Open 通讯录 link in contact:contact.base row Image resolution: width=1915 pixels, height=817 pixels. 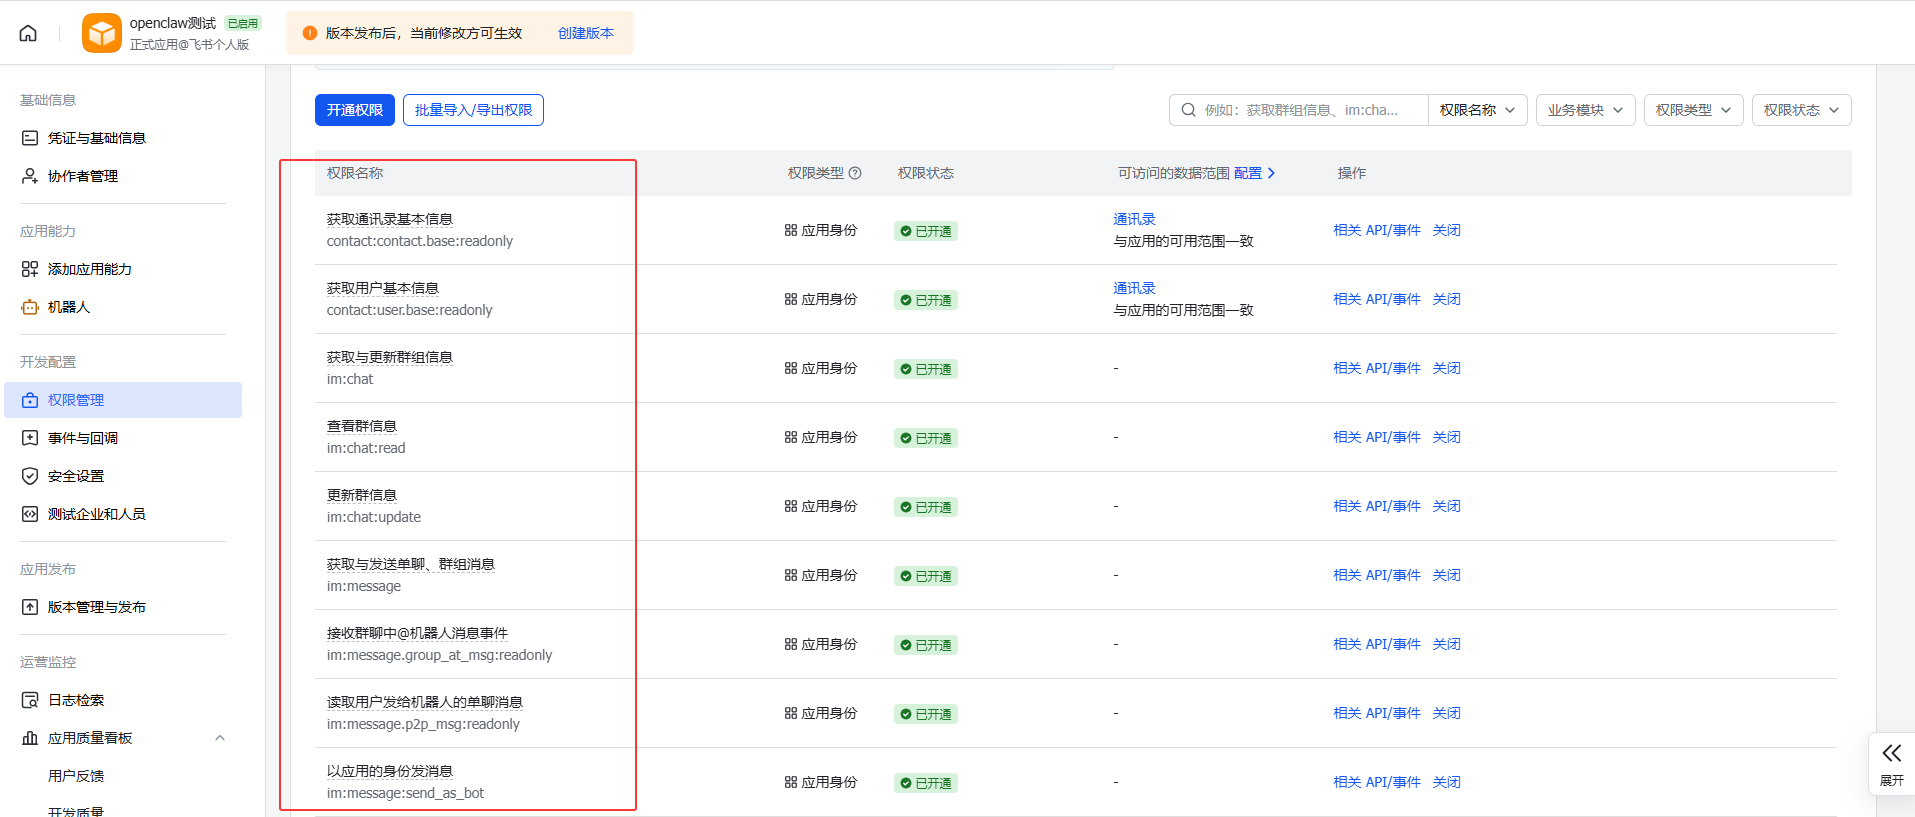tap(1134, 219)
